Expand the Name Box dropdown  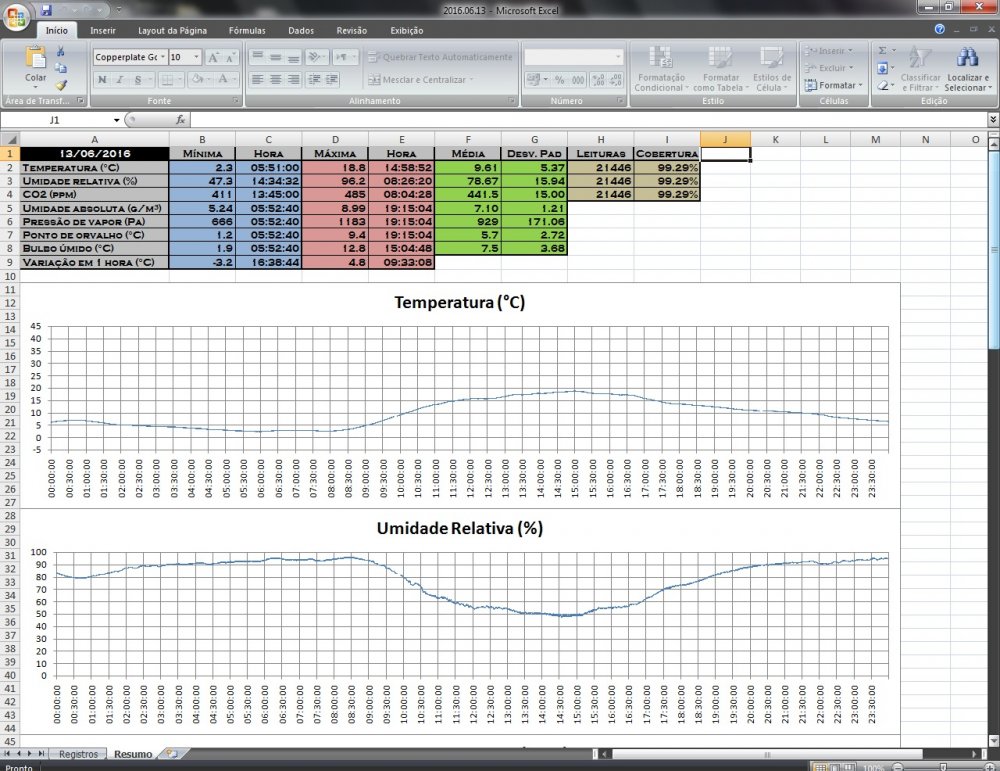click(116, 120)
